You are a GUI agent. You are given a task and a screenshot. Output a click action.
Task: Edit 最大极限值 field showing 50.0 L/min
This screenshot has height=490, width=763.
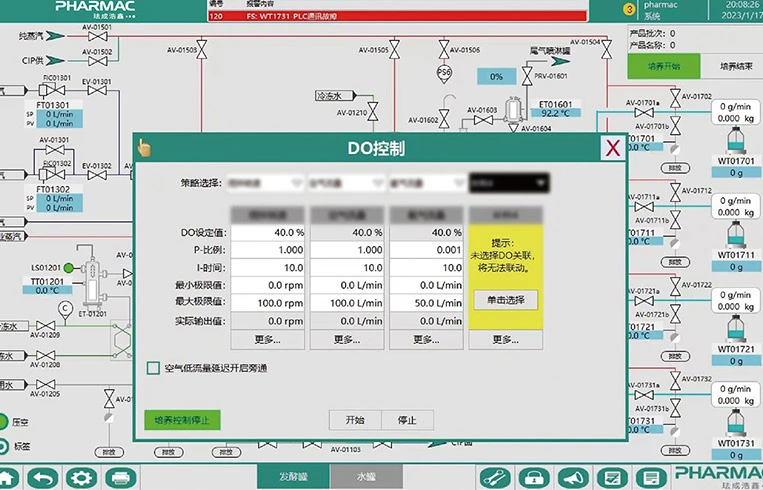426,303
